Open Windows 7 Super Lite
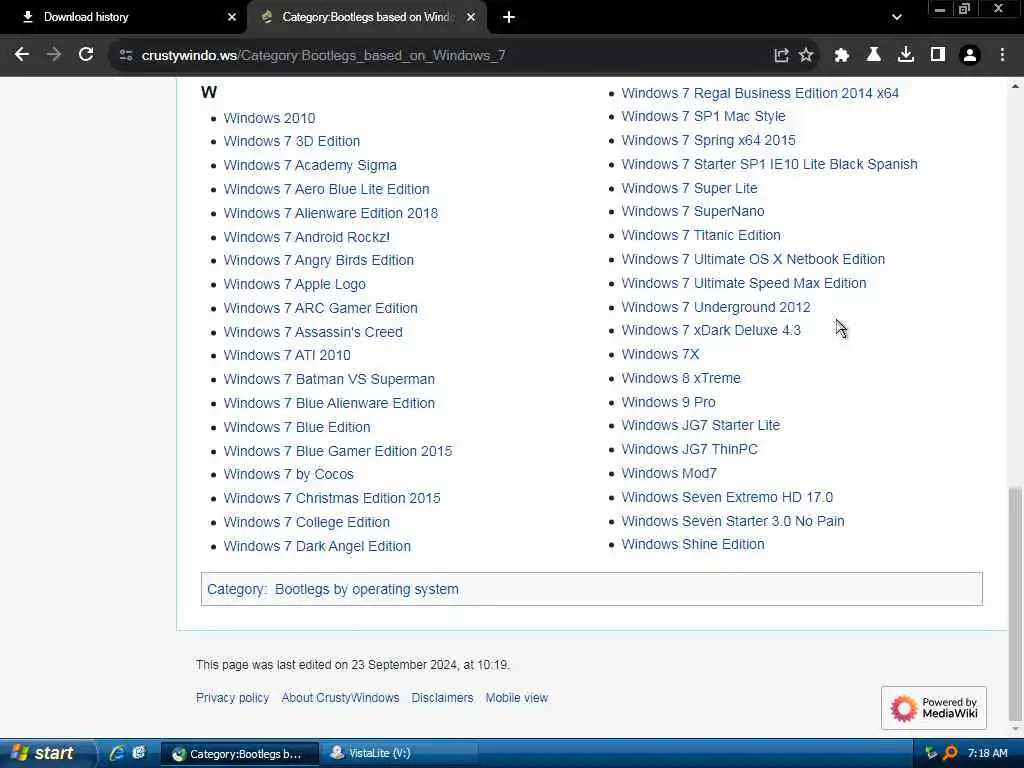 coord(689,188)
